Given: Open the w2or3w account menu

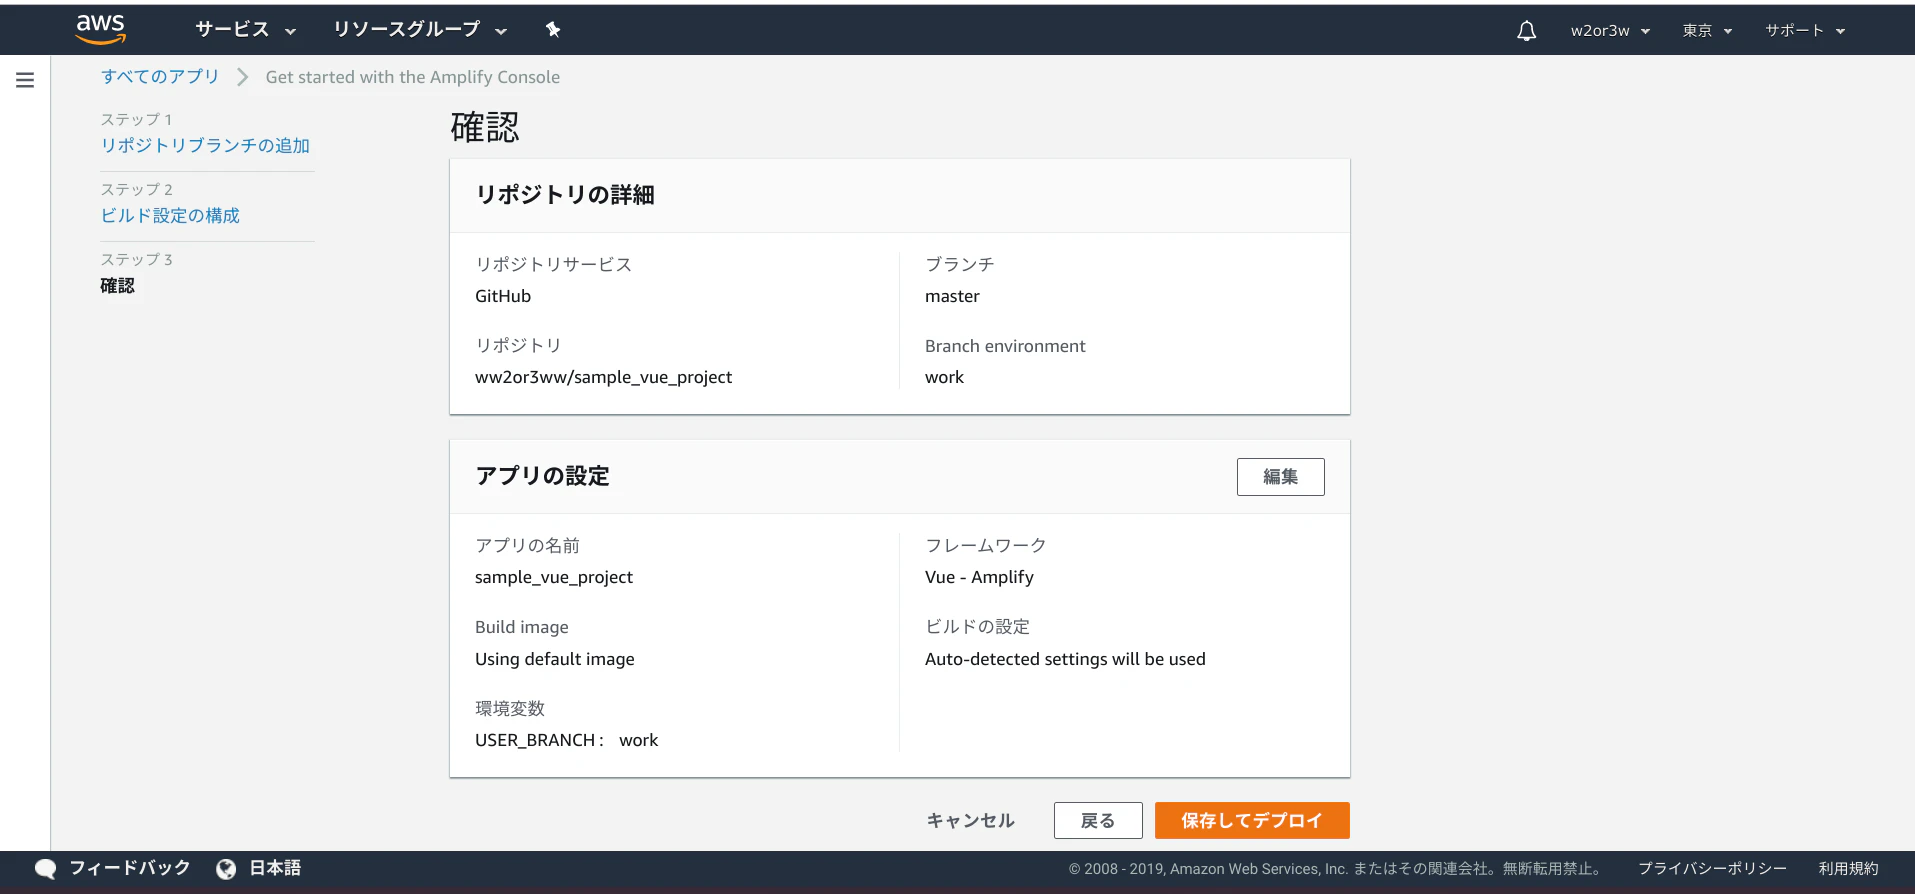Looking at the screenshot, I should point(1610,31).
